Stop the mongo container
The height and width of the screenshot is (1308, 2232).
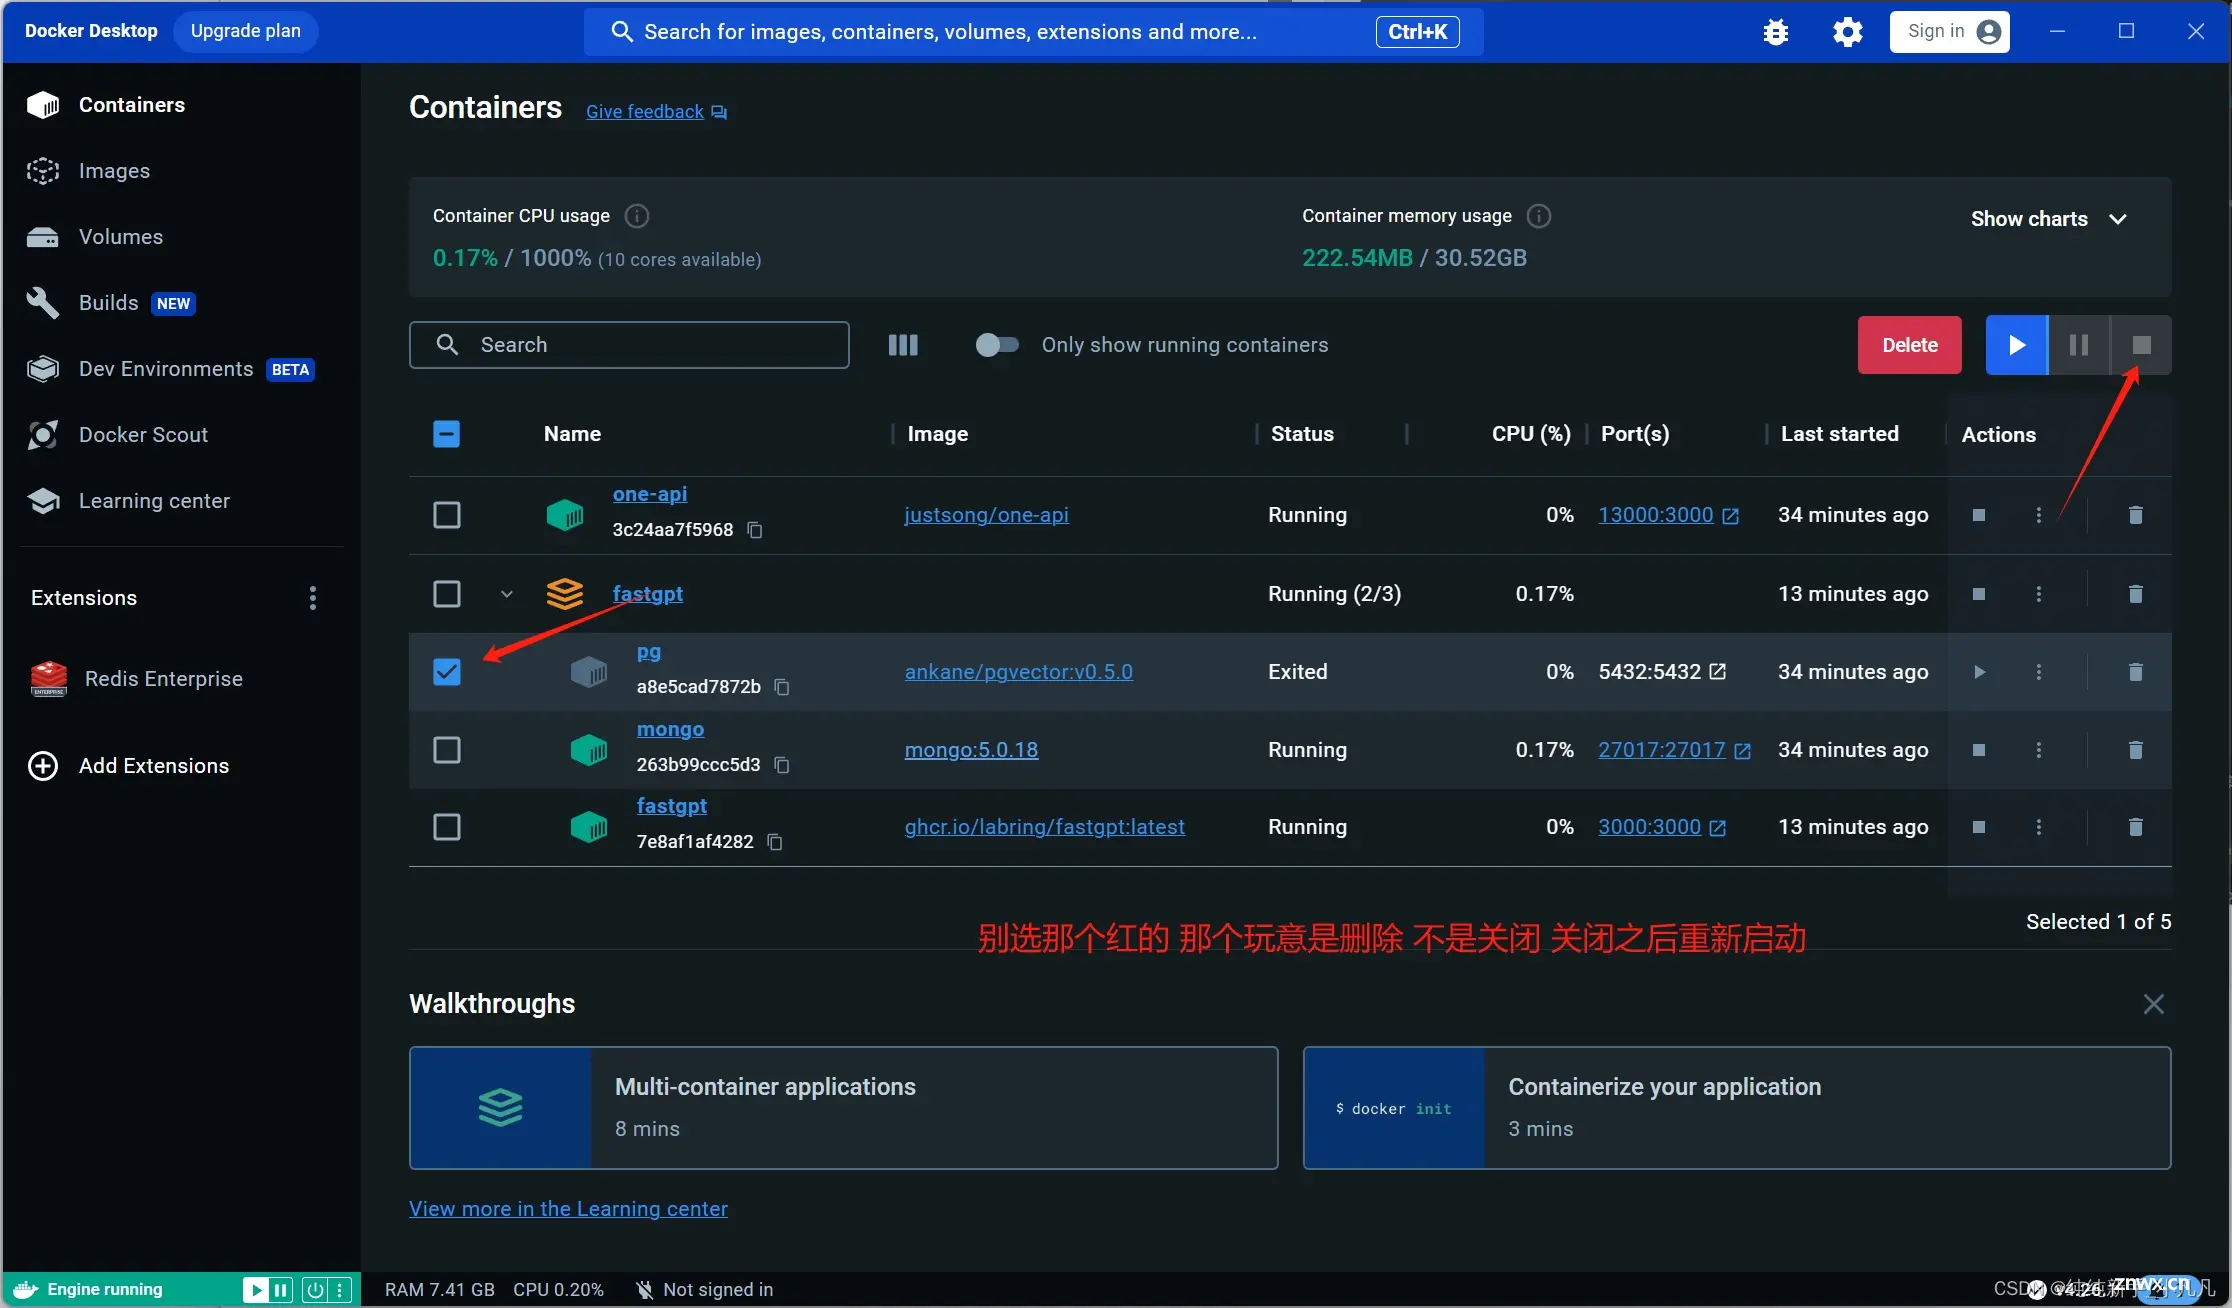(1978, 750)
